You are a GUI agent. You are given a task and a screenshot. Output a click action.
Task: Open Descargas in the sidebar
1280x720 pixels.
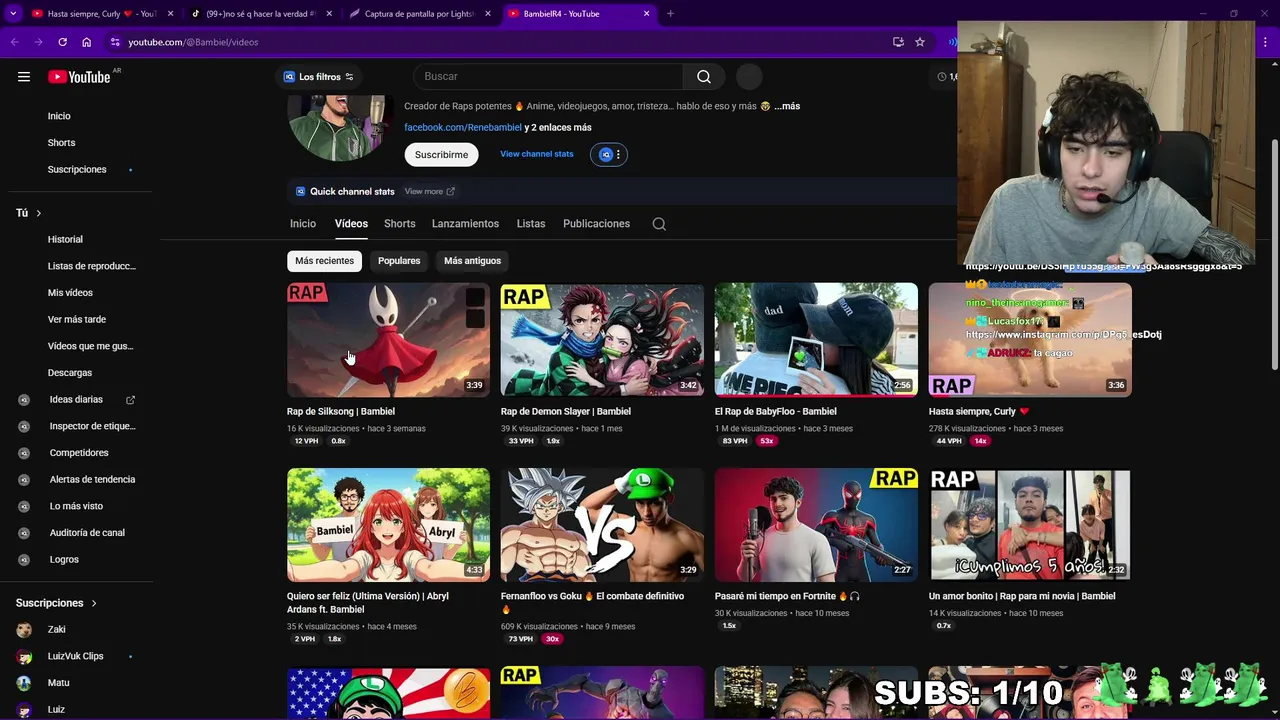(70, 373)
